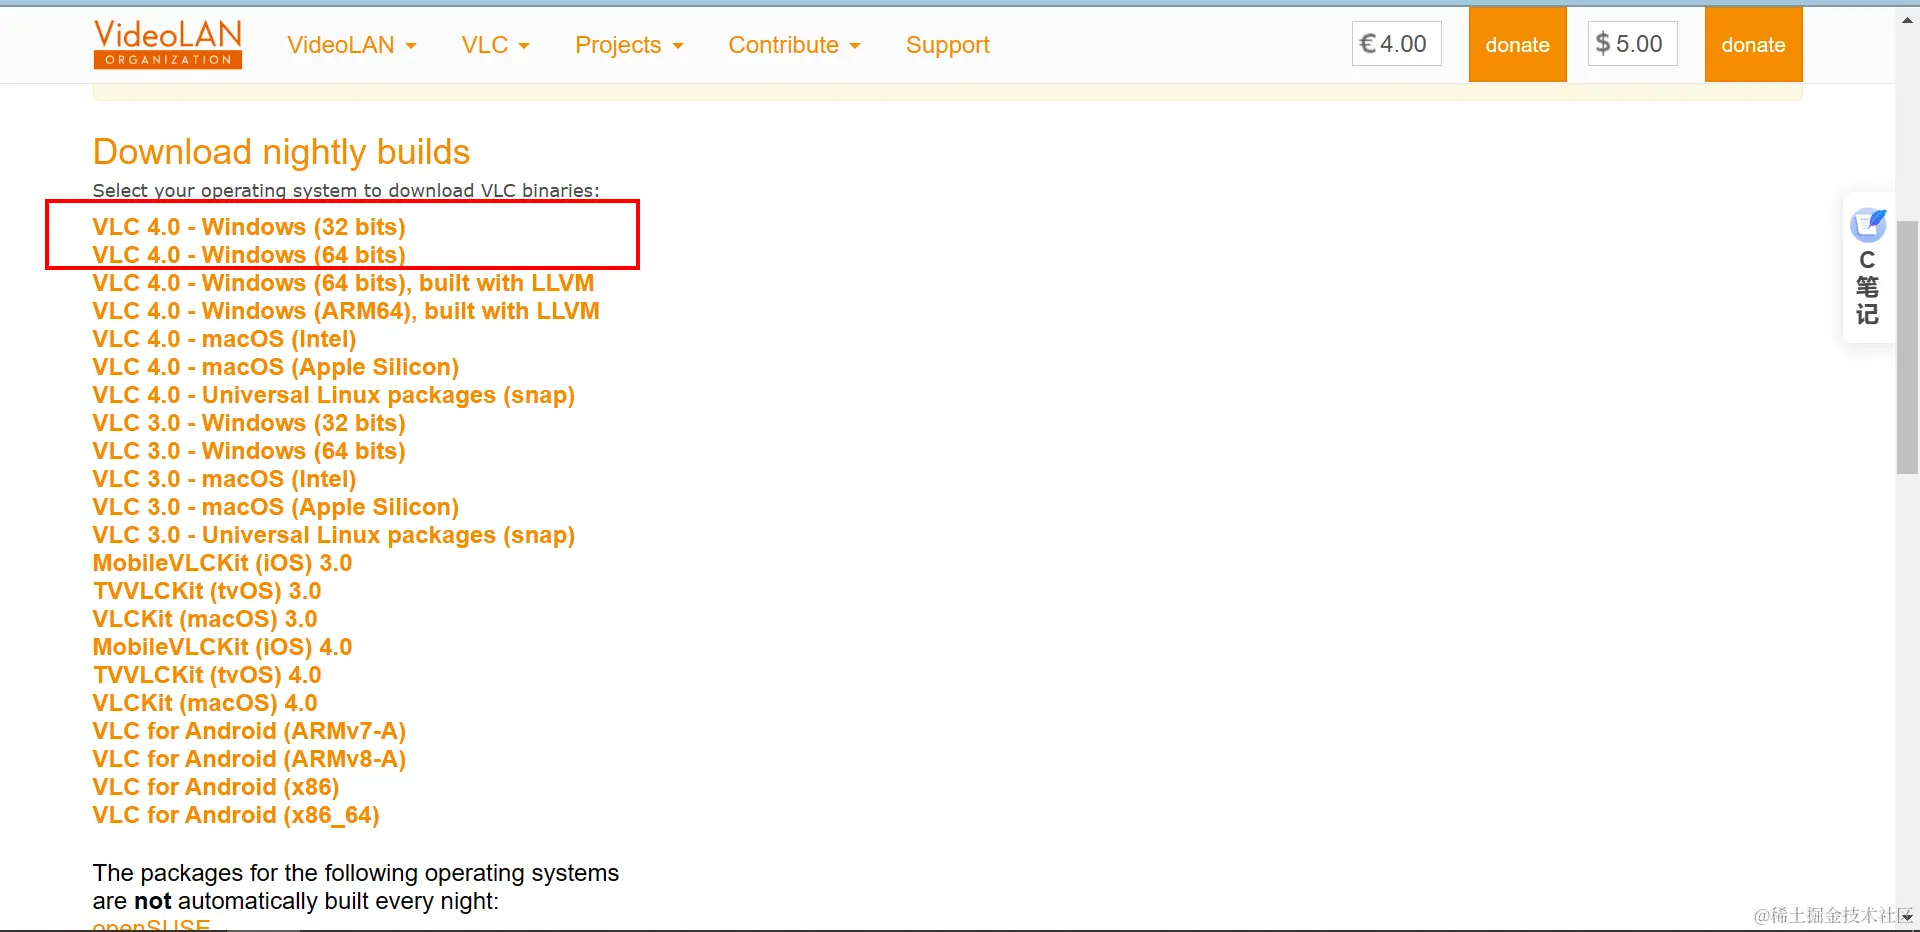Open MobileVLCKit (iOS) 3.0 link

coord(222,563)
